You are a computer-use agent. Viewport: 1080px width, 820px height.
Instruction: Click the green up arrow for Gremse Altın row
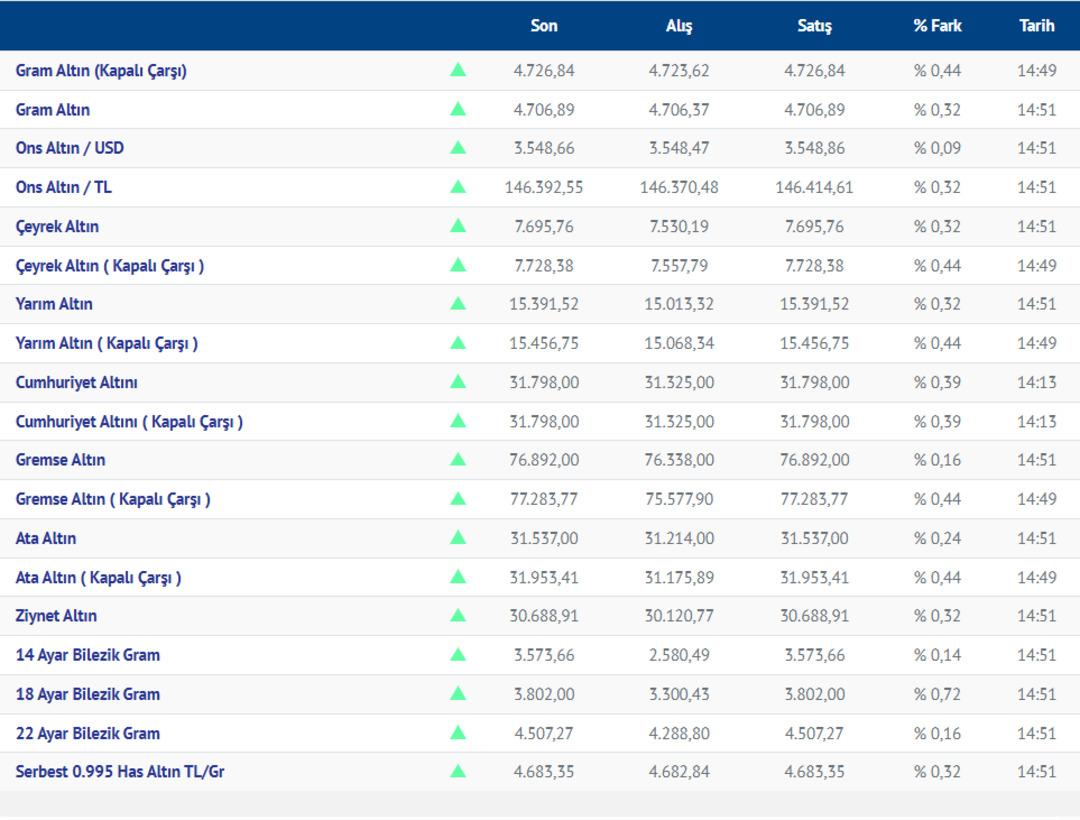[458, 459]
